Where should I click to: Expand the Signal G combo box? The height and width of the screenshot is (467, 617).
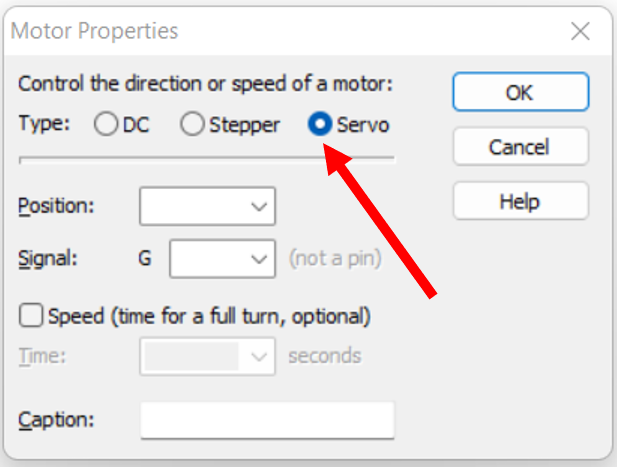click(222, 259)
